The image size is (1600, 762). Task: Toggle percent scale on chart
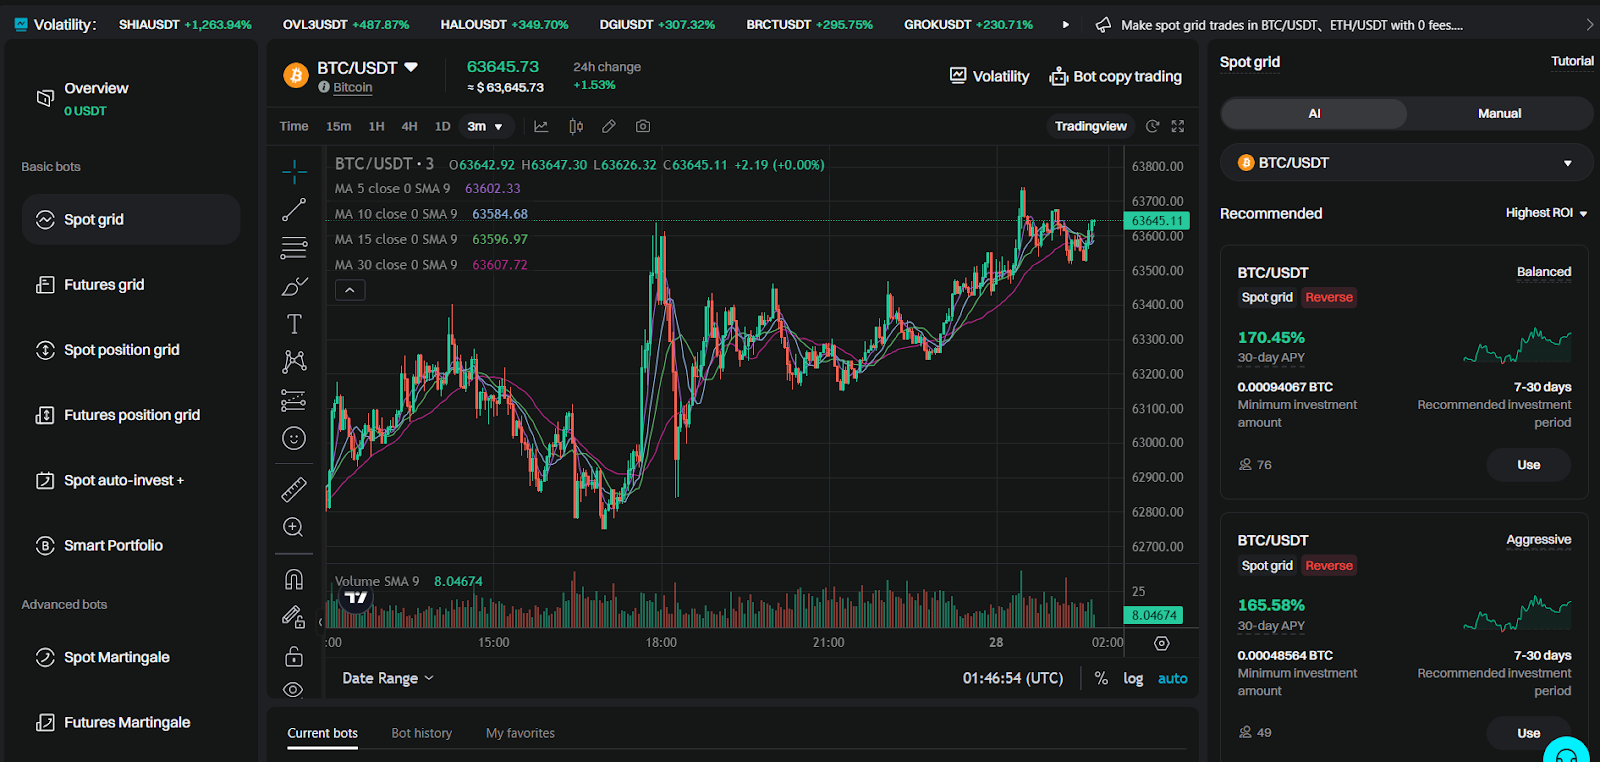point(1101,678)
